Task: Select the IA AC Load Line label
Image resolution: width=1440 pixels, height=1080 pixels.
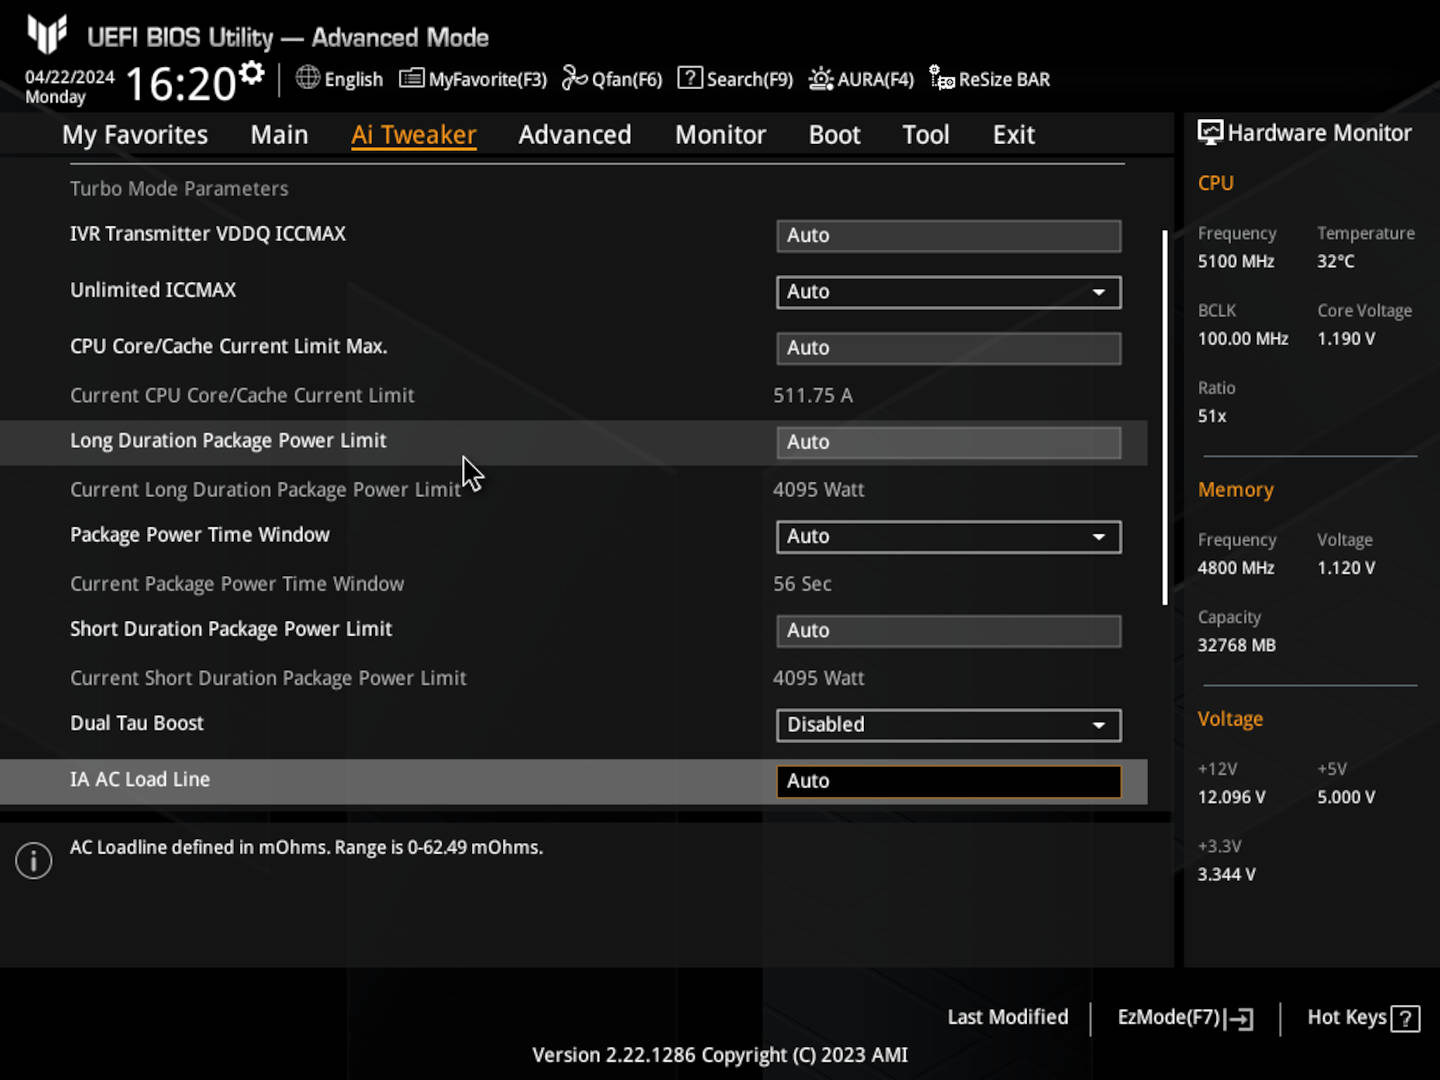Action: (x=140, y=779)
